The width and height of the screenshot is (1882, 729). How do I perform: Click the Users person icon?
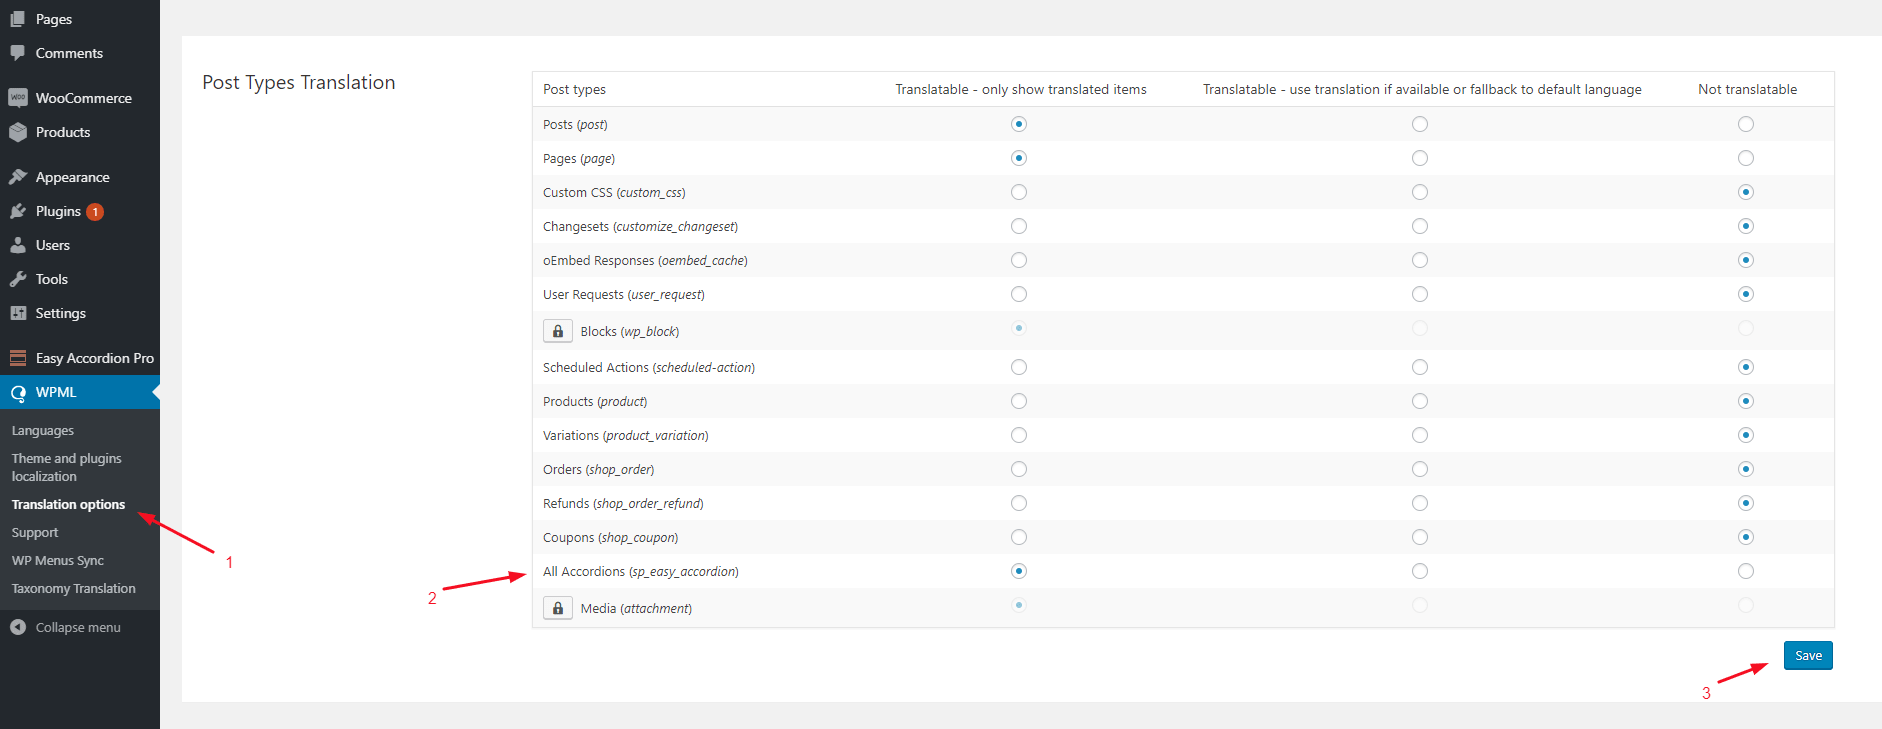pos(18,245)
